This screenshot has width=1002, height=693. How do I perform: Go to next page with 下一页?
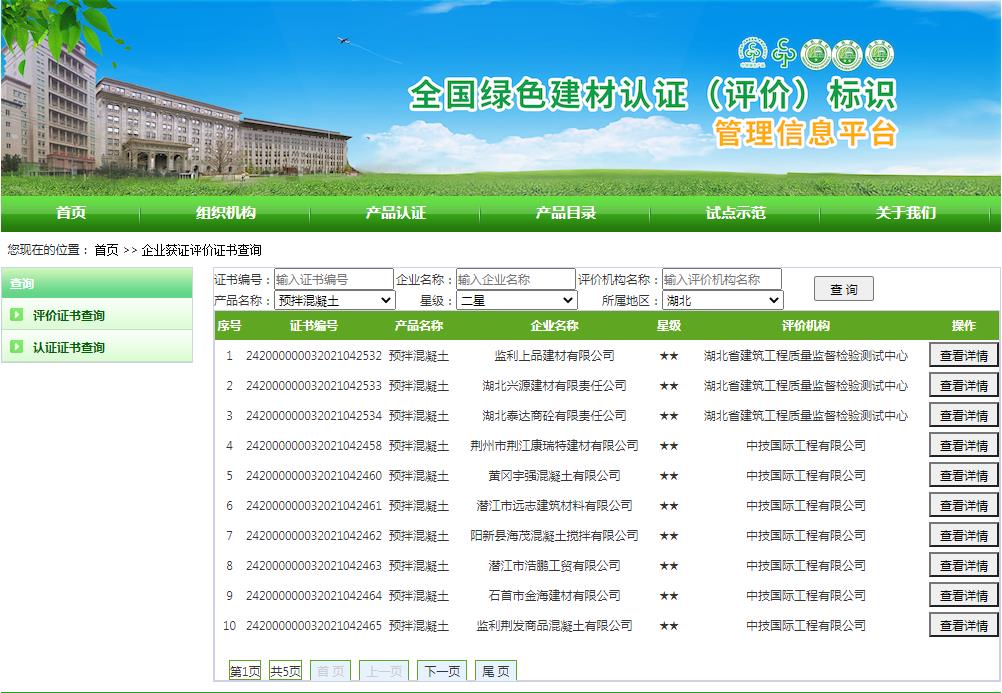441,671
